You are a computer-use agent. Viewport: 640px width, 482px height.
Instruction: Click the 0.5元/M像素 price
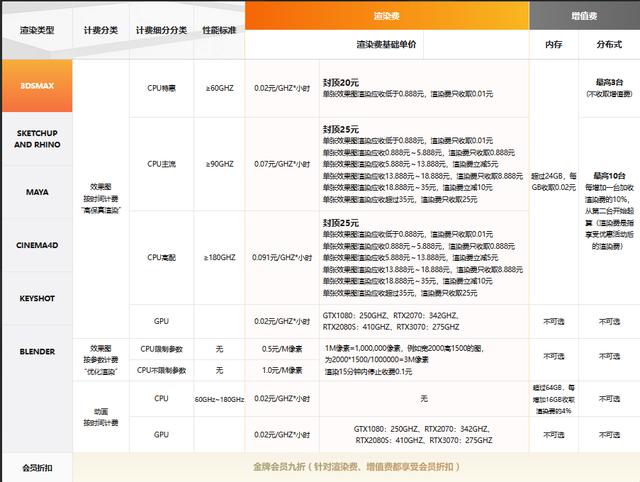point(282,349)
